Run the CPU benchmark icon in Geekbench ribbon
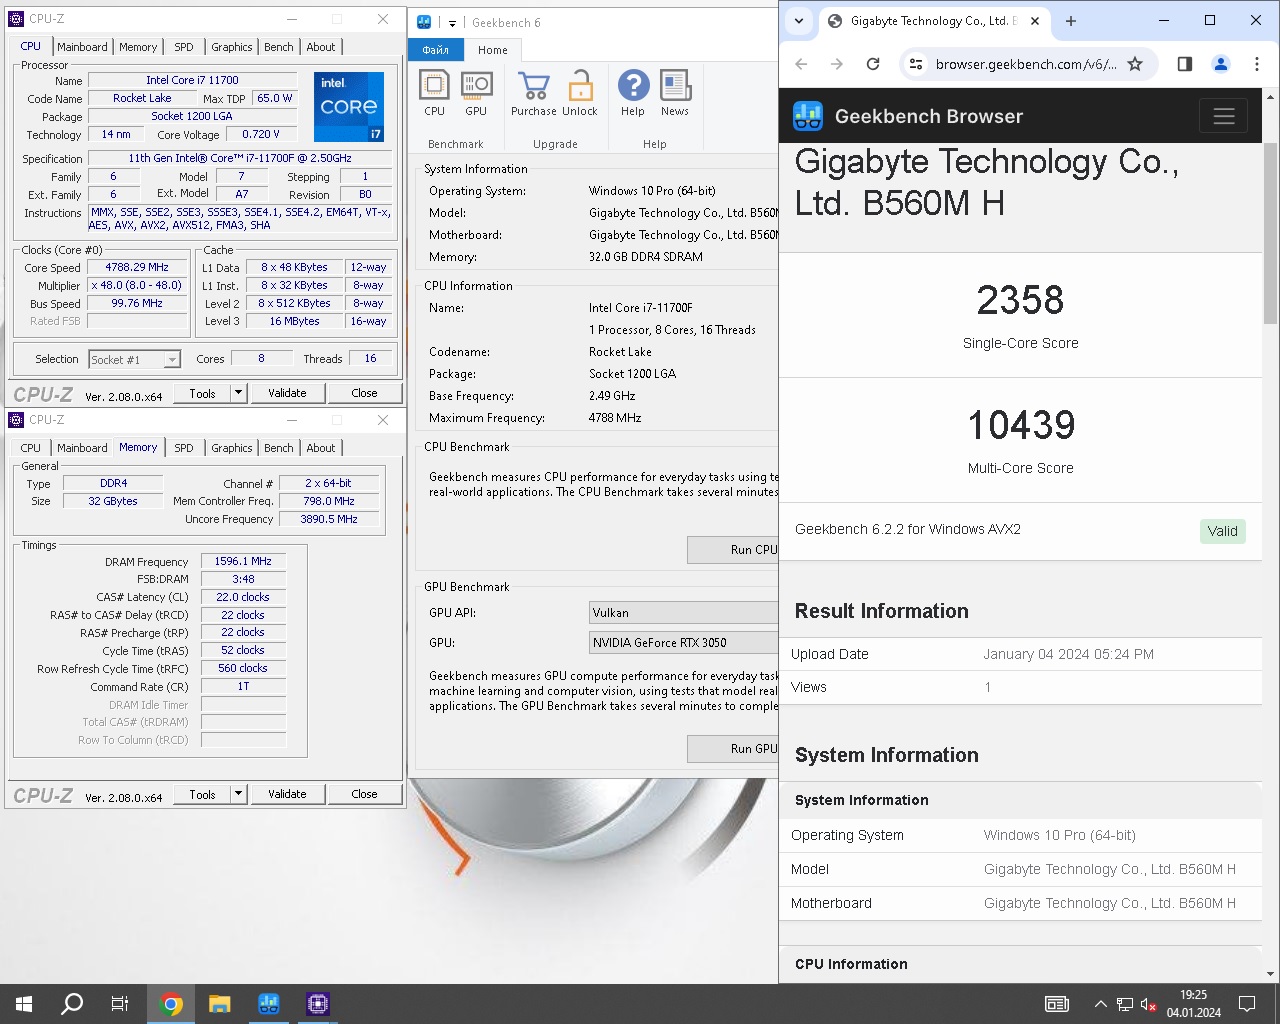The width and height of the screenshot is (1280, 1024). tap(434, 93)
